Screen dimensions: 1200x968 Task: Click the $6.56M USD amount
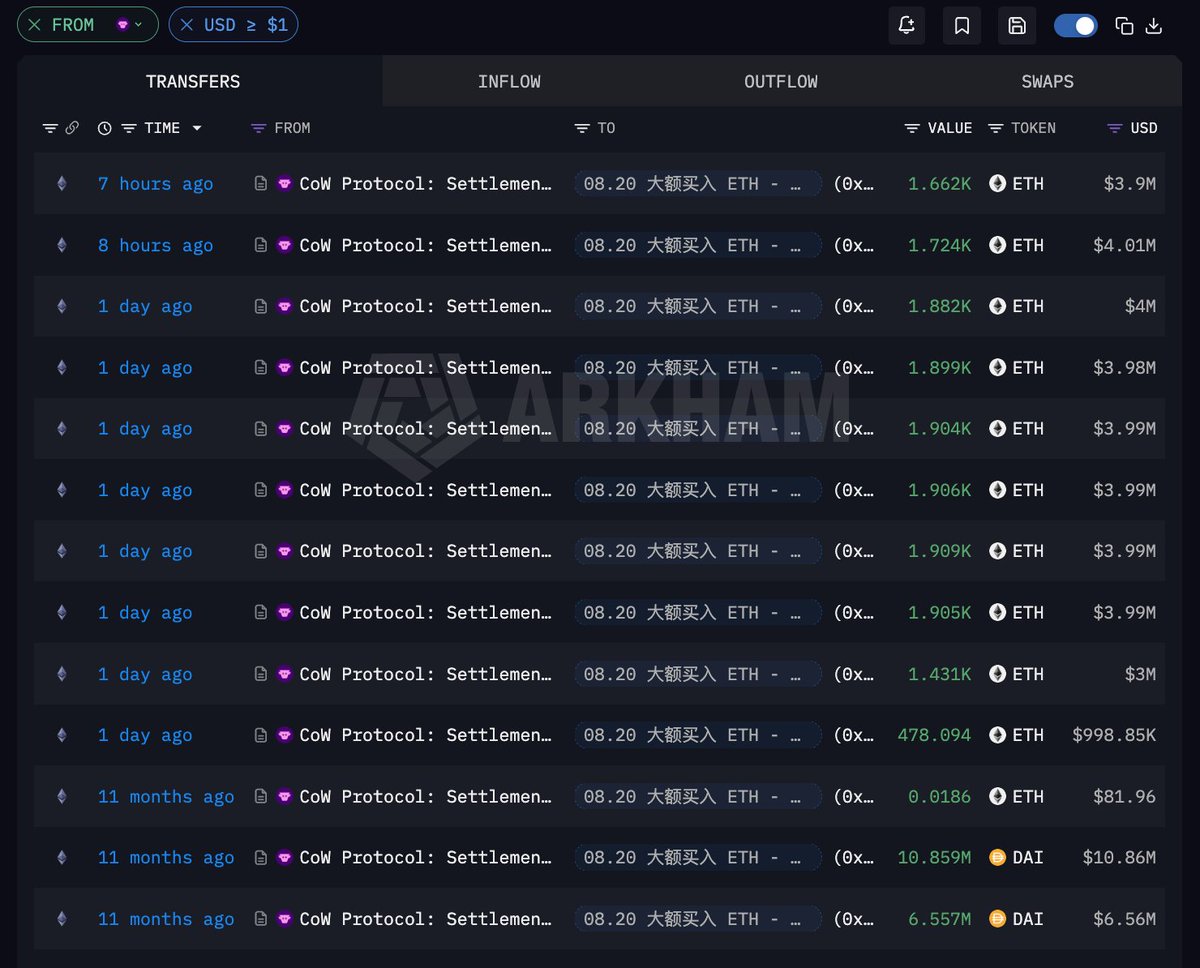(x=1125, y=918)
